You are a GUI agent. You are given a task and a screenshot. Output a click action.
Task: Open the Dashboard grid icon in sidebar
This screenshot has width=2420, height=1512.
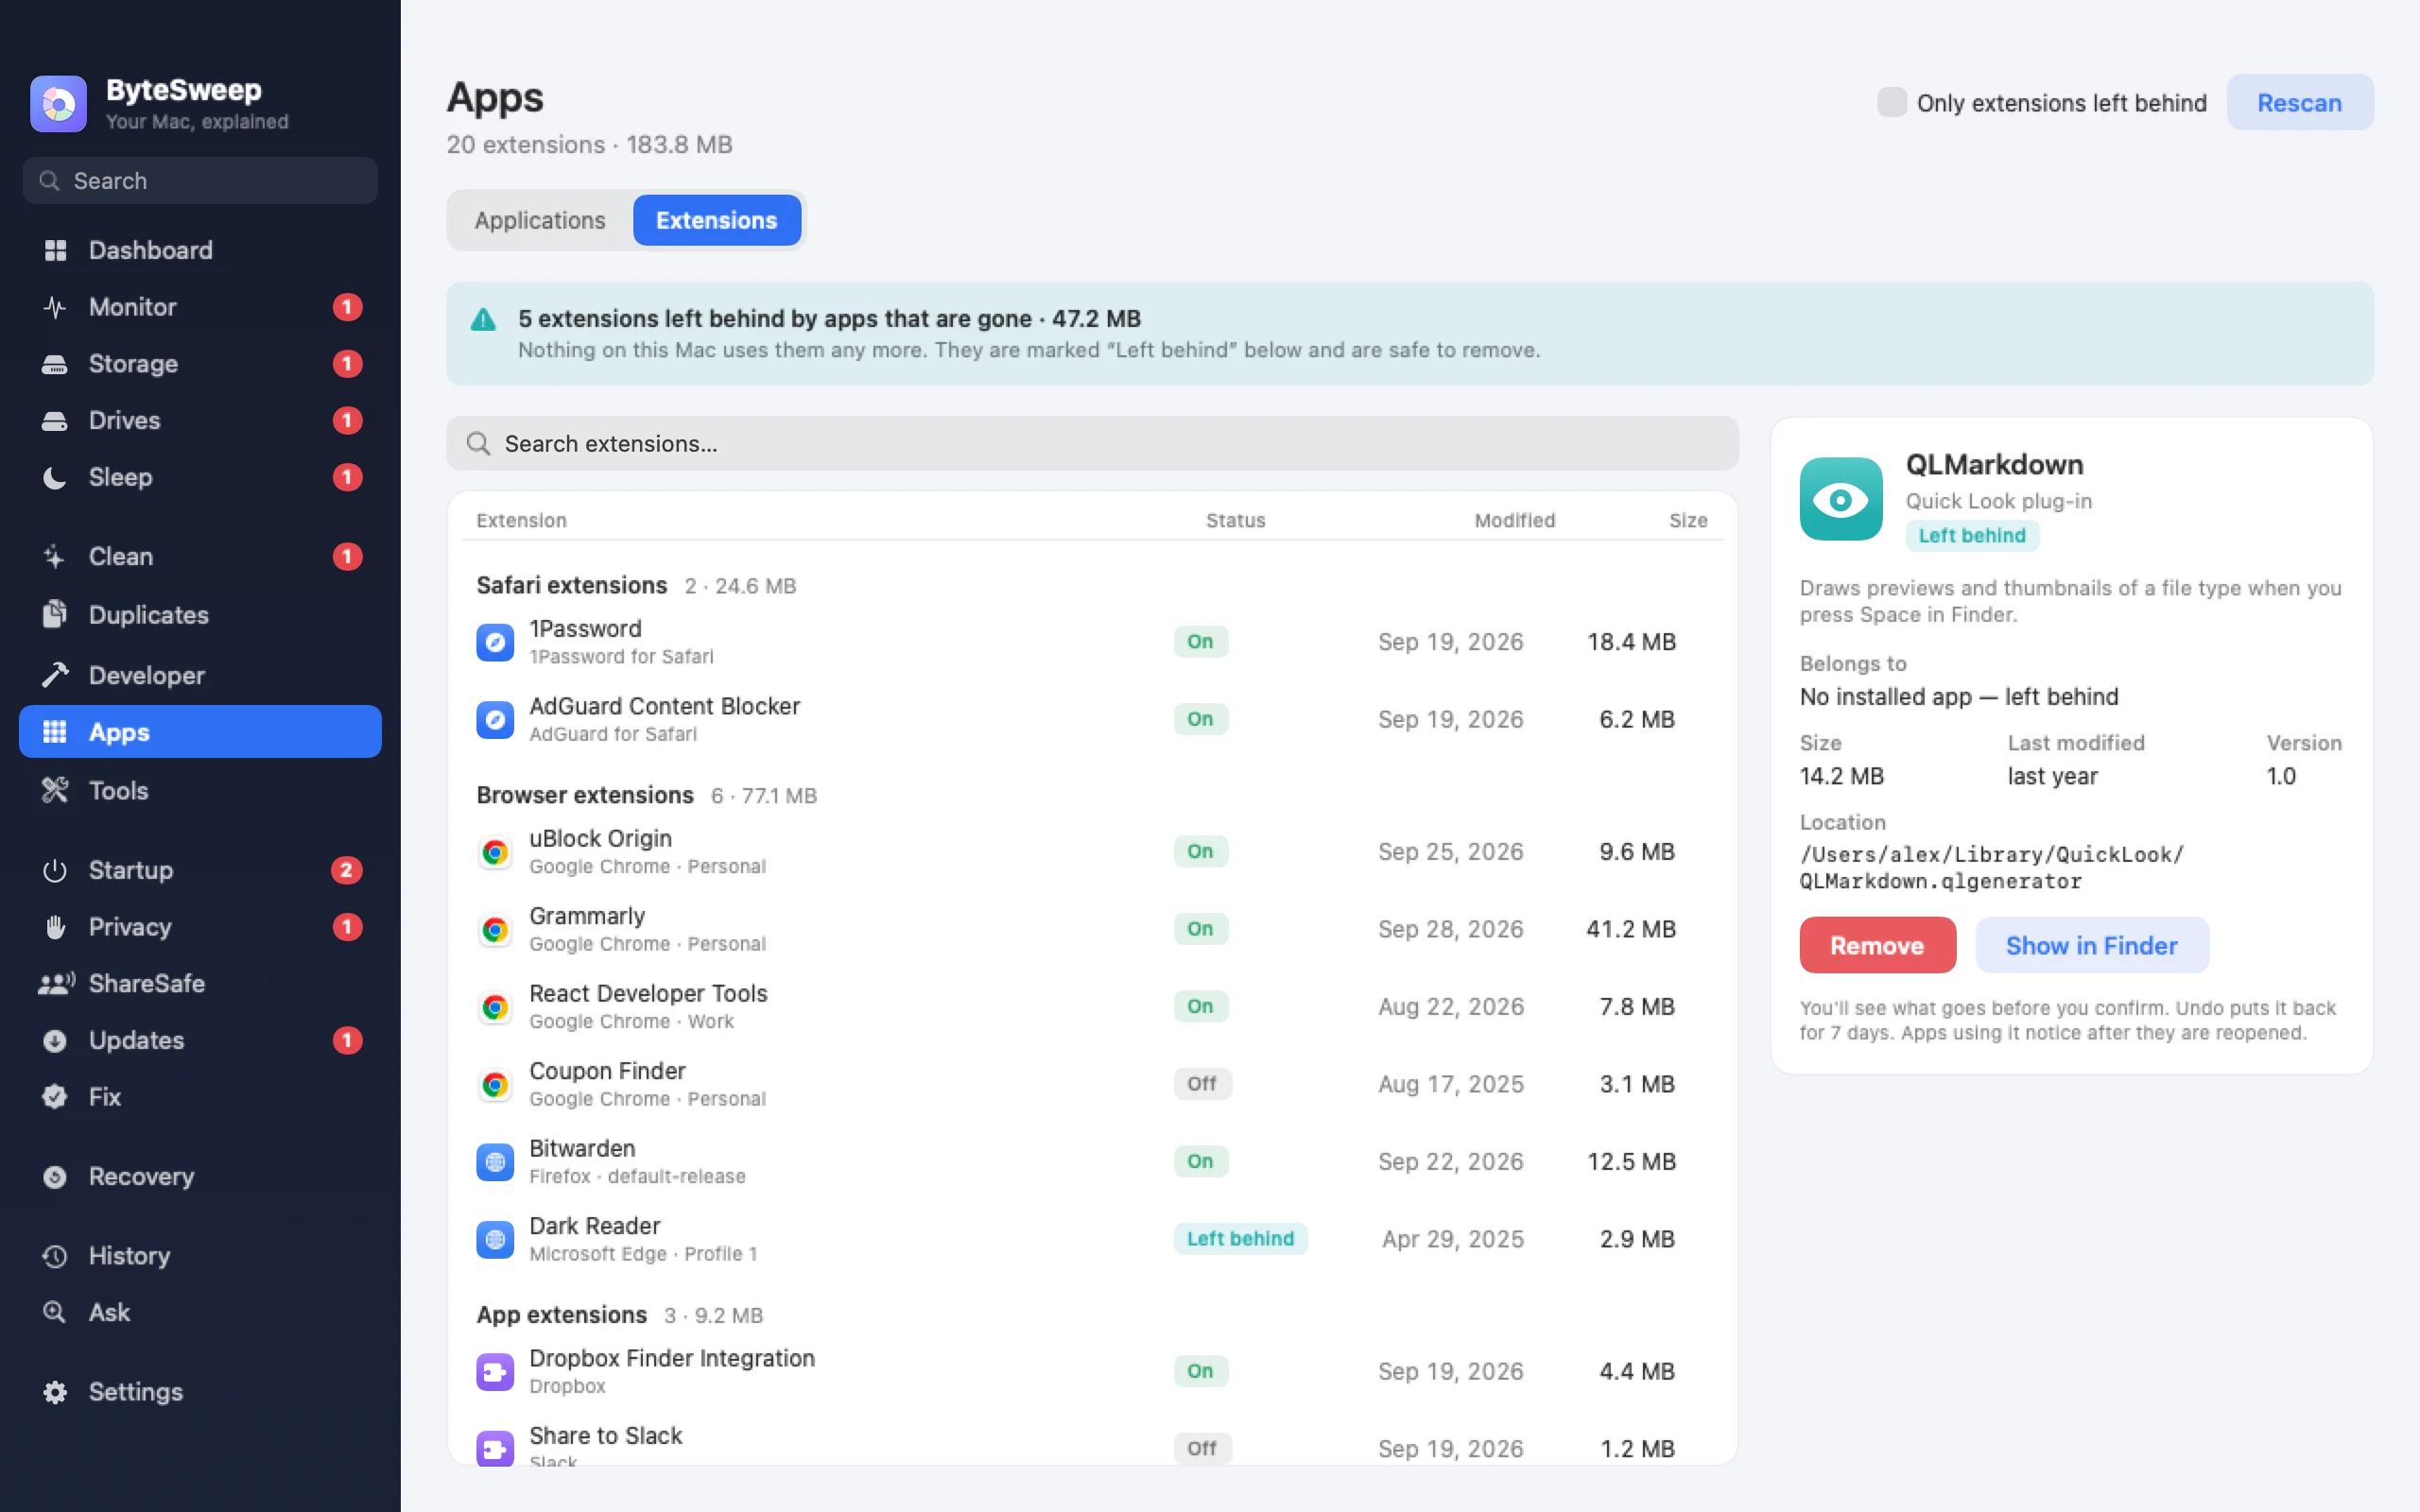pos(55,250)
